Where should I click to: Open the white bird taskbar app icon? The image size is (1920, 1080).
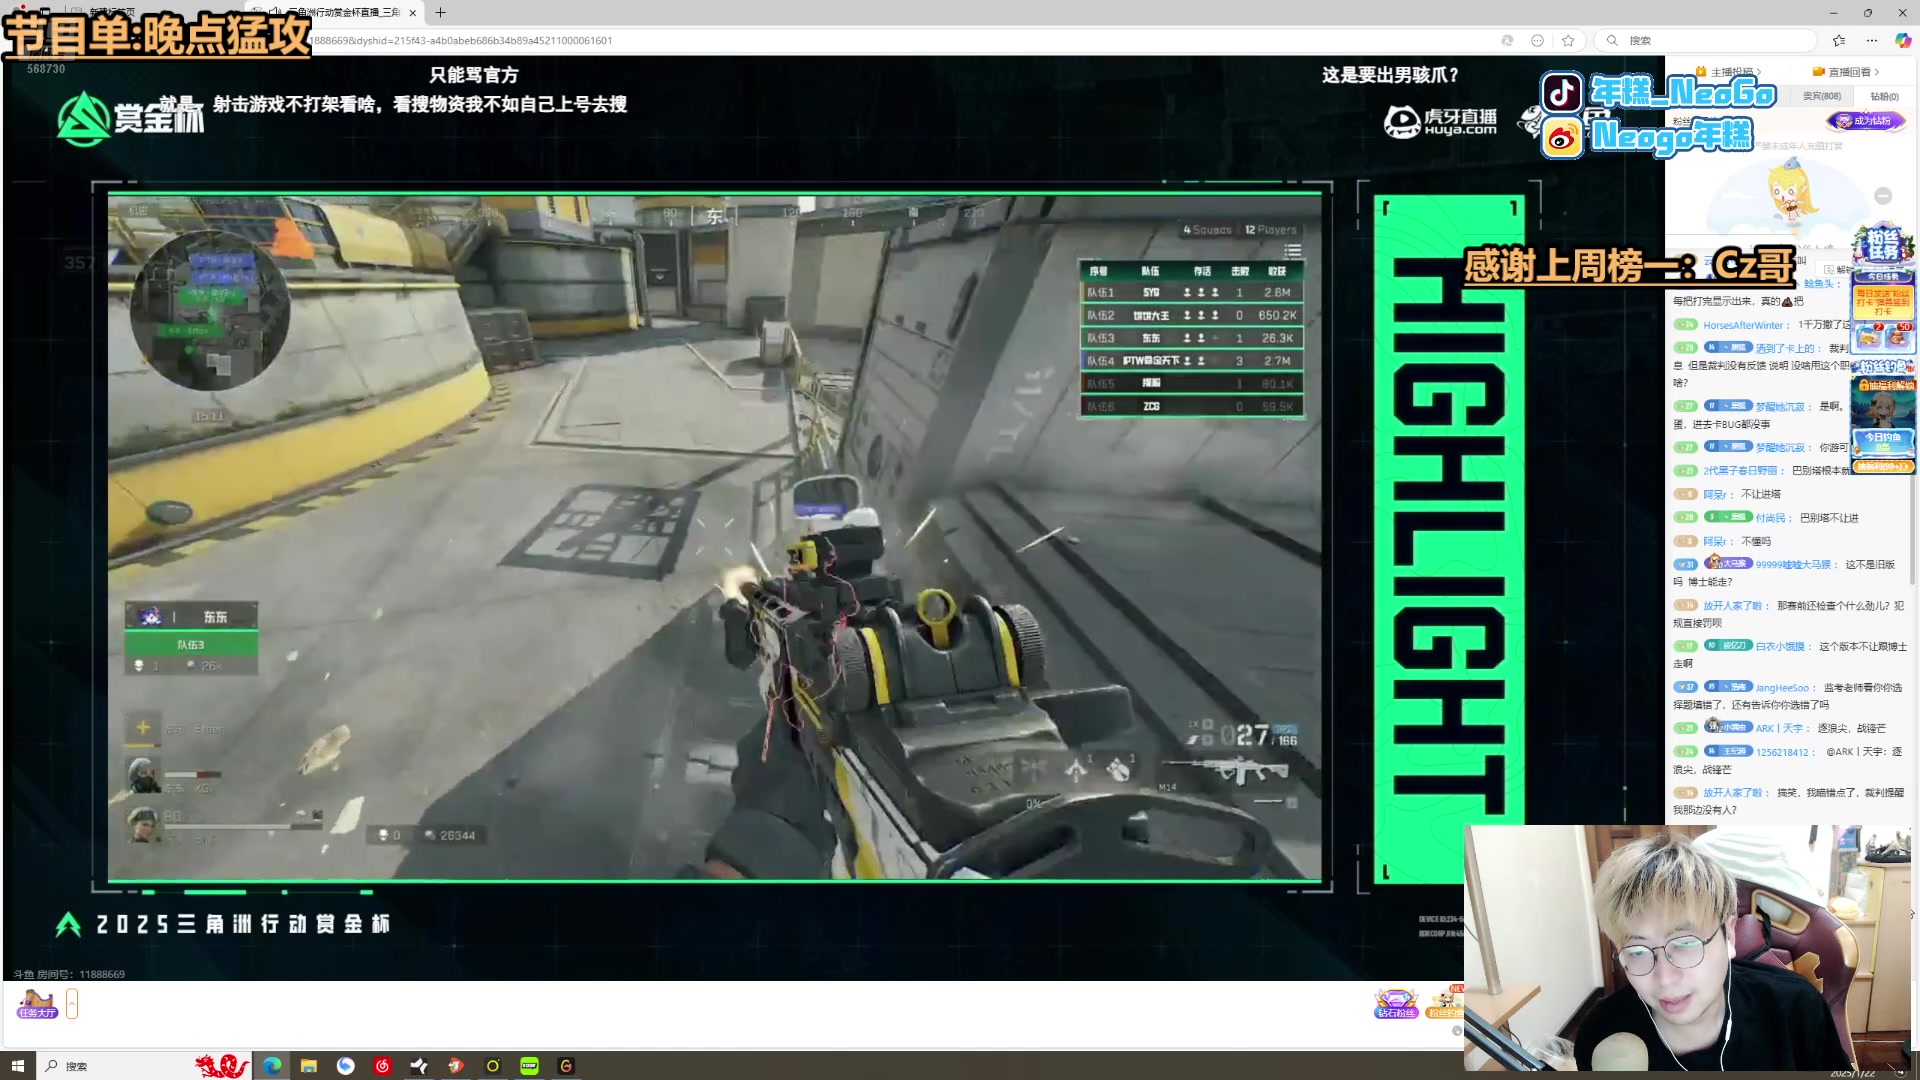tap(420, 1066)
